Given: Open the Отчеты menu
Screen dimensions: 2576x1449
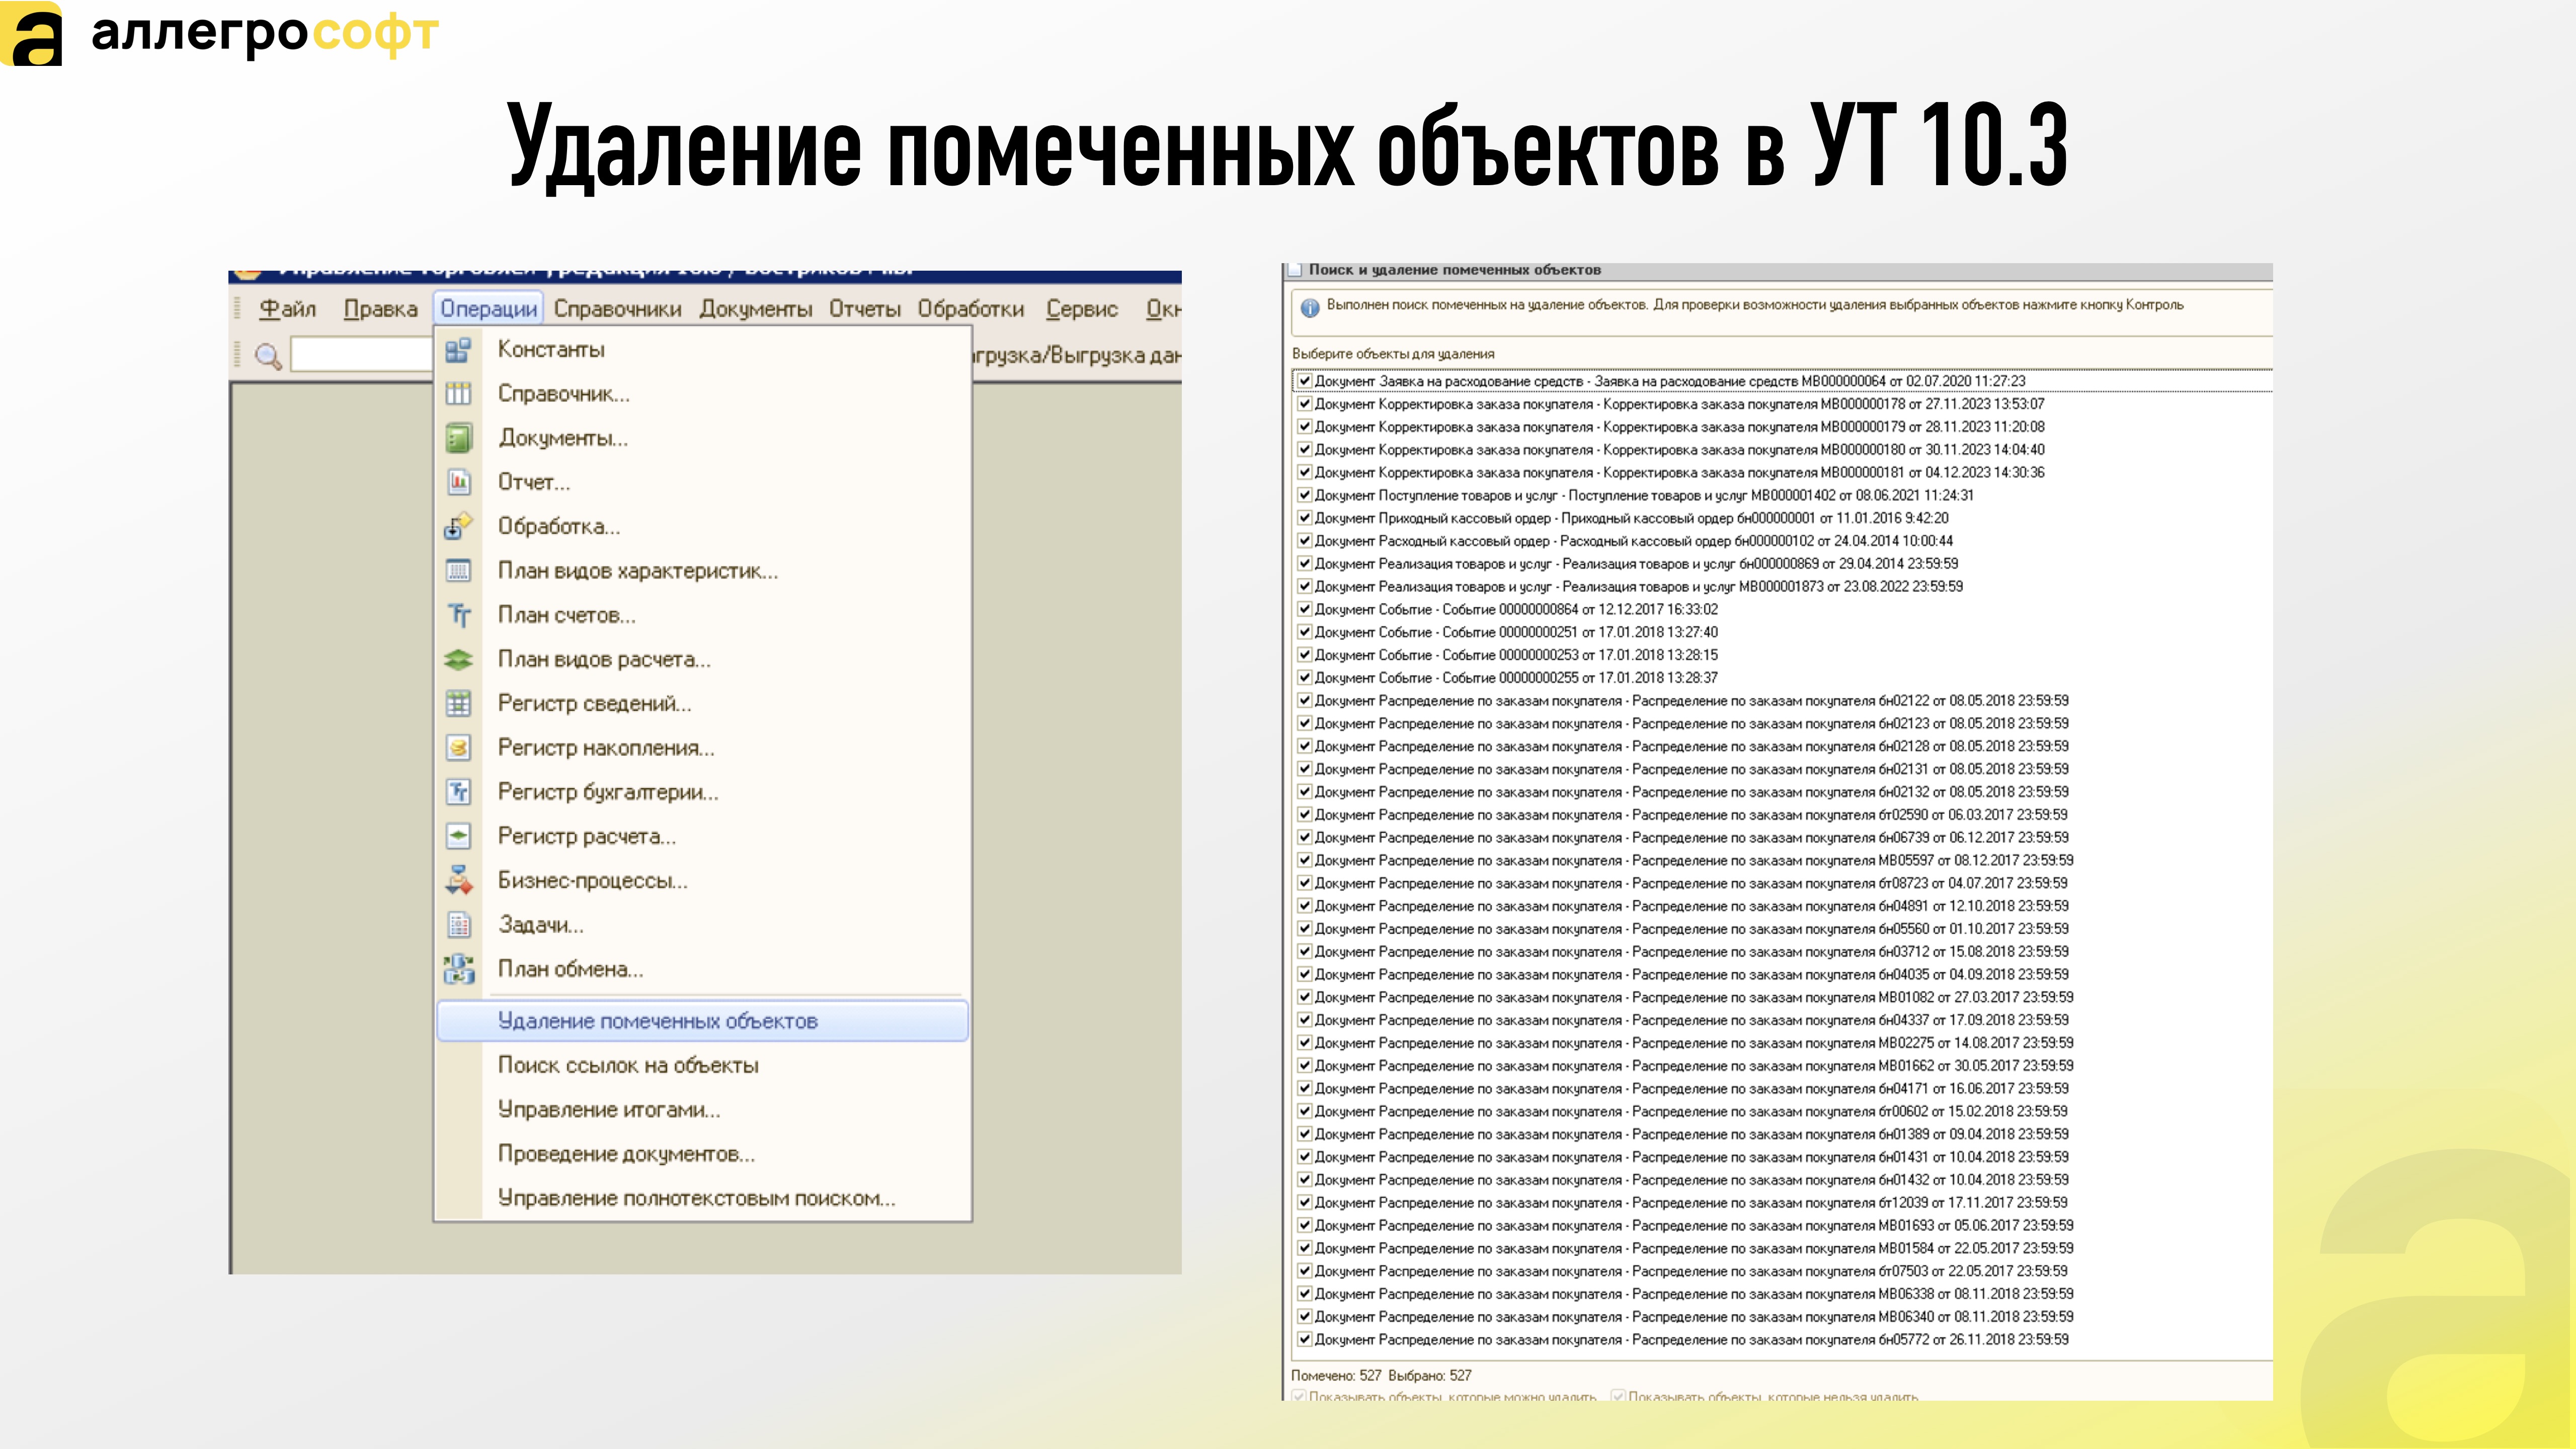Looking at the screenshot, I should 864,309.
